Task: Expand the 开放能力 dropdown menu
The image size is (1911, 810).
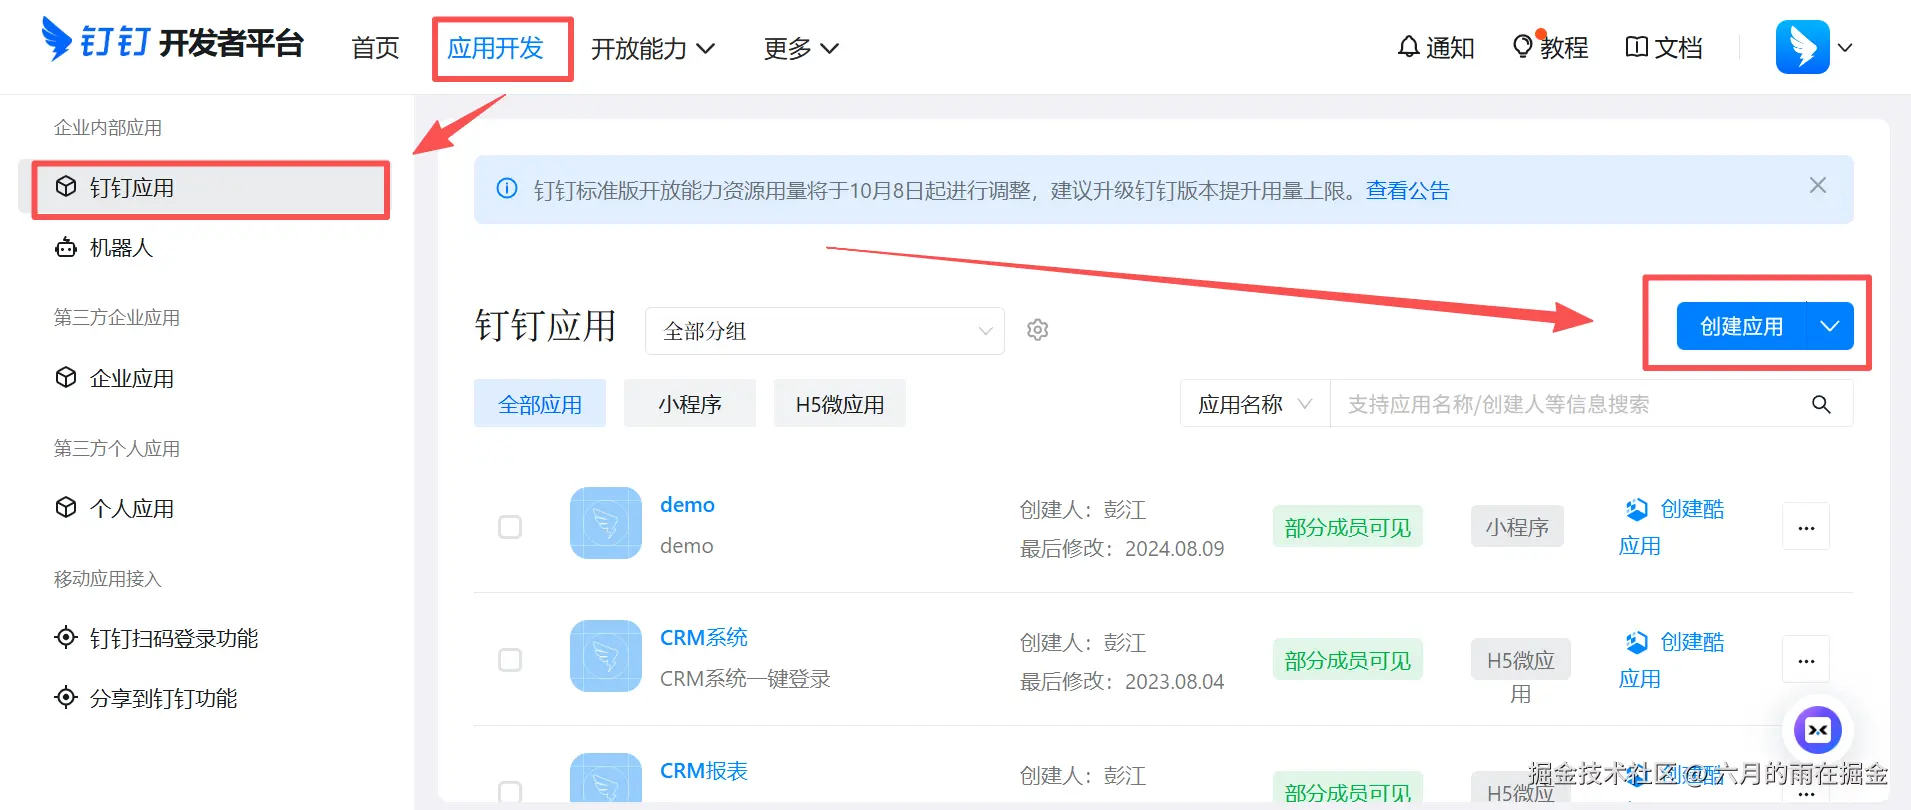Action: (653, 48)
